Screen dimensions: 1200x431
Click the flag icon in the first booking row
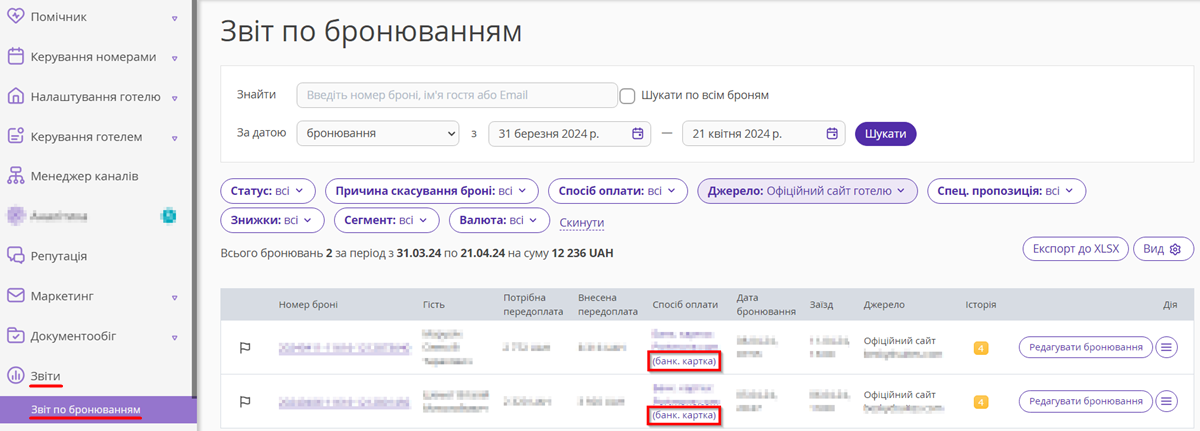coord(244,348)
